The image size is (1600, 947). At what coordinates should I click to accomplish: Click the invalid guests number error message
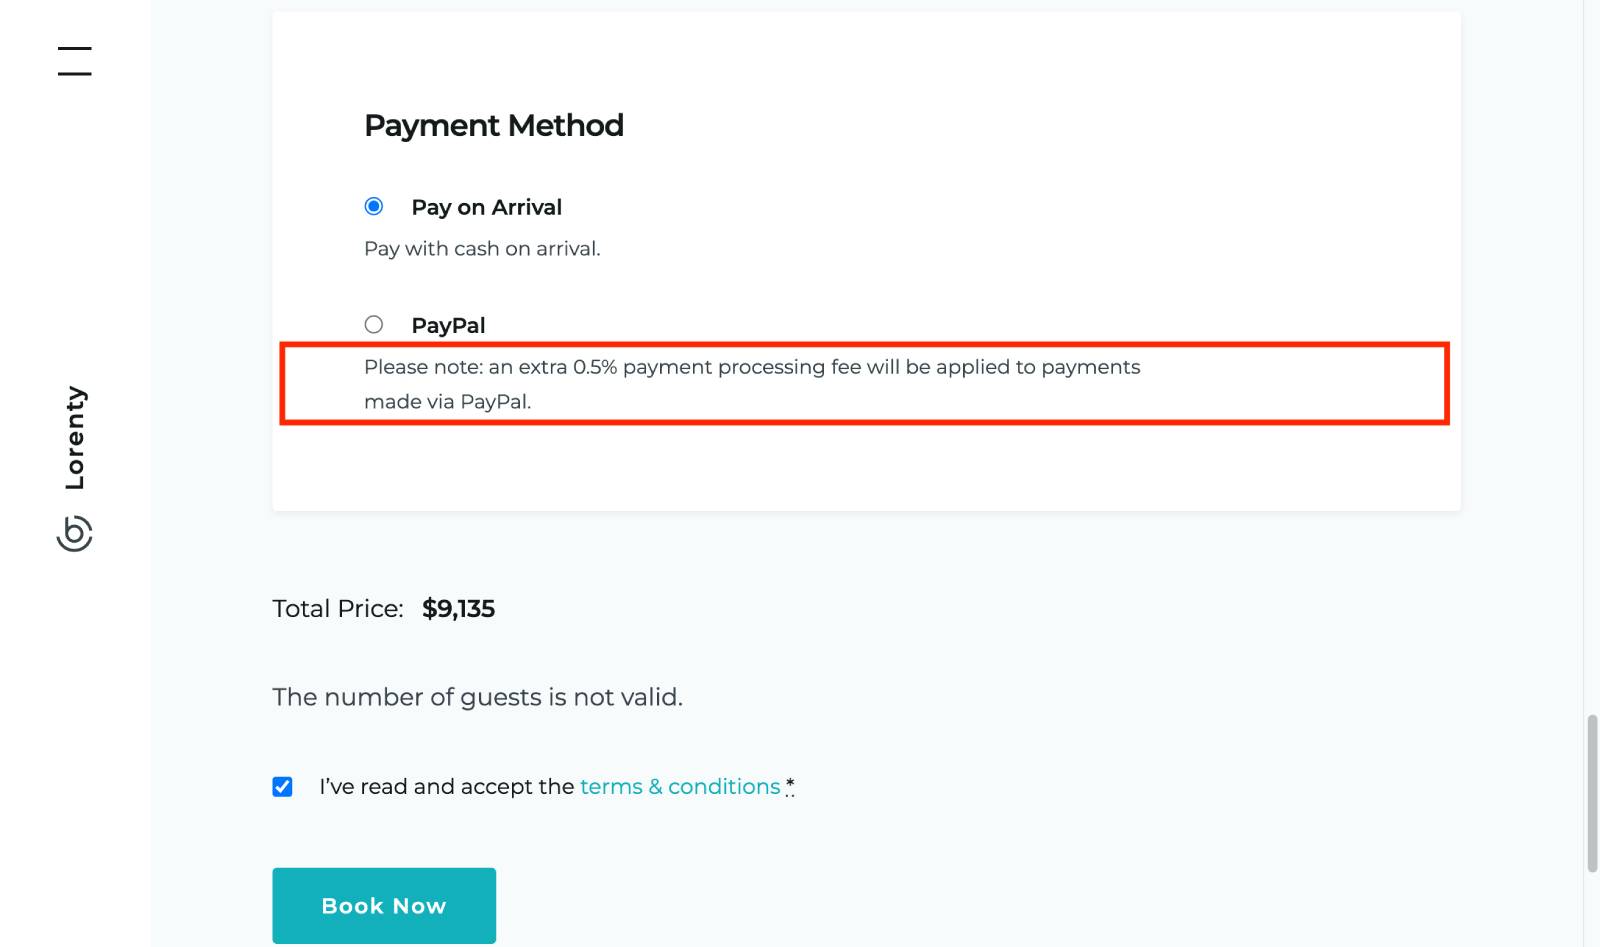pos(477,697)
